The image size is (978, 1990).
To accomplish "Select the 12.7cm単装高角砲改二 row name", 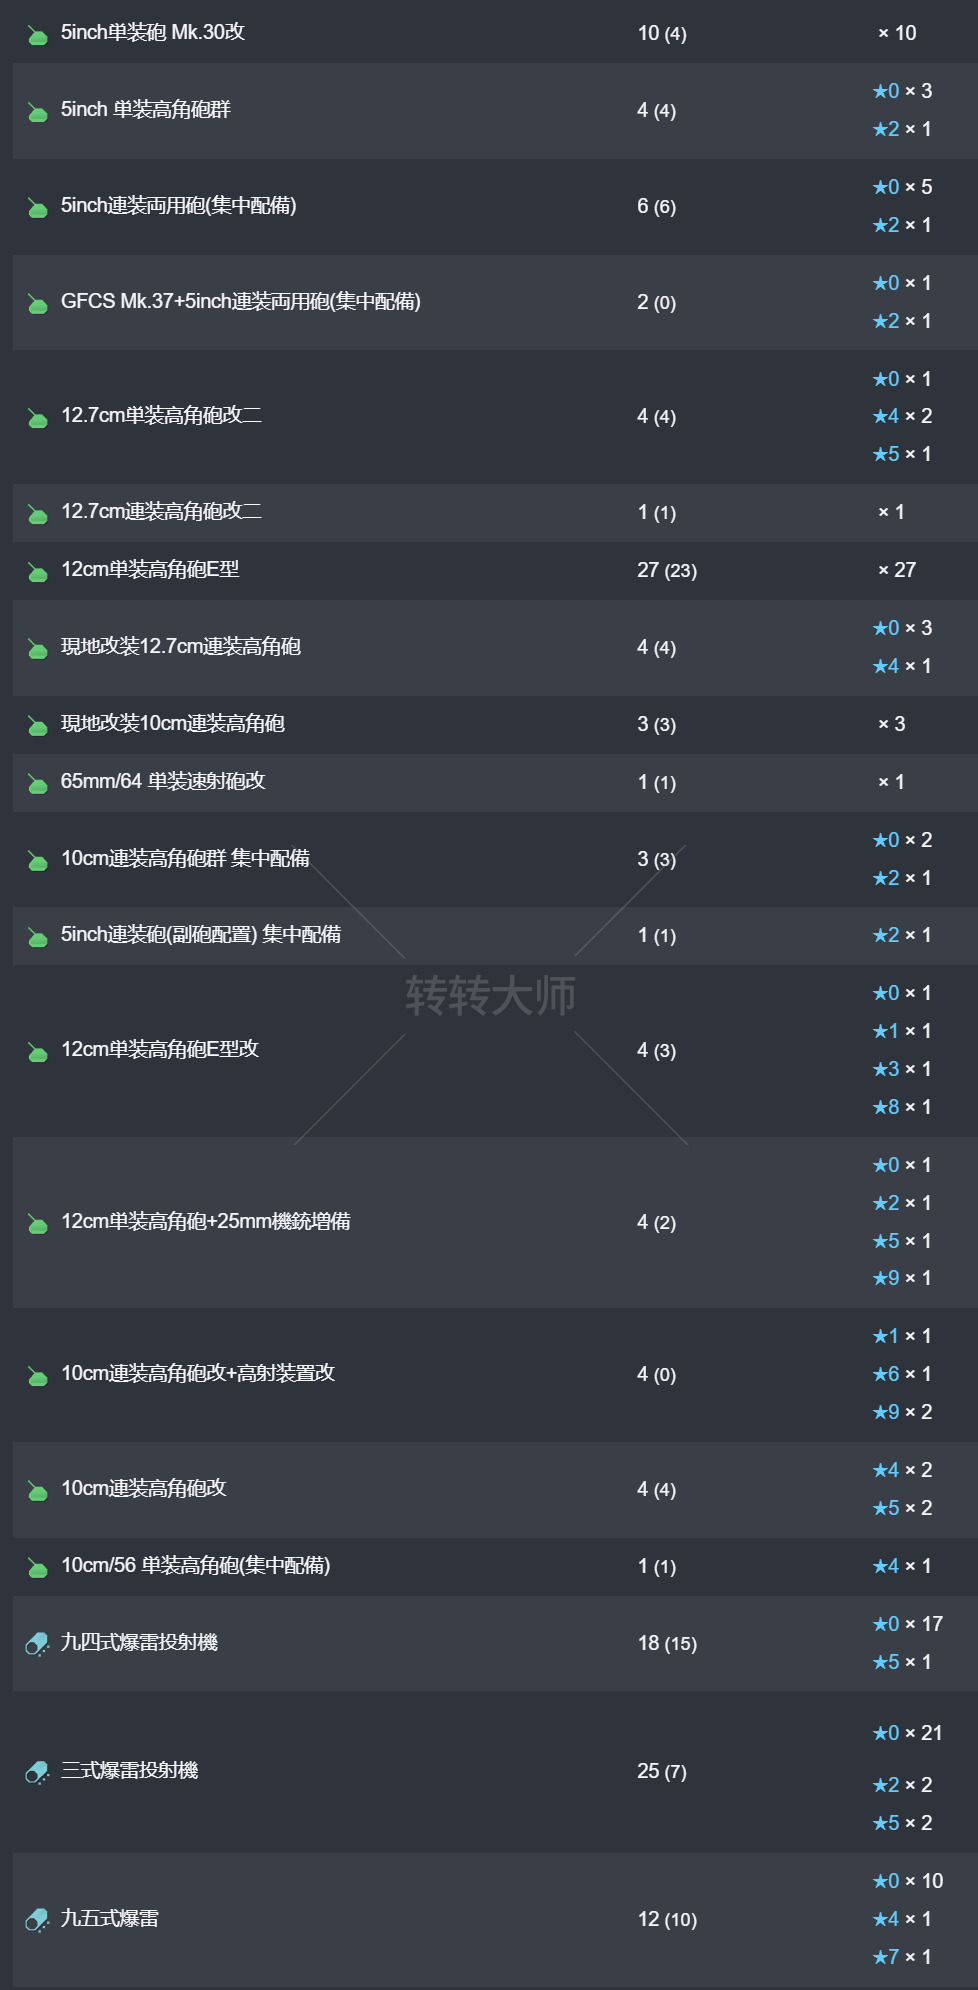I will click(x=161, y=416).
